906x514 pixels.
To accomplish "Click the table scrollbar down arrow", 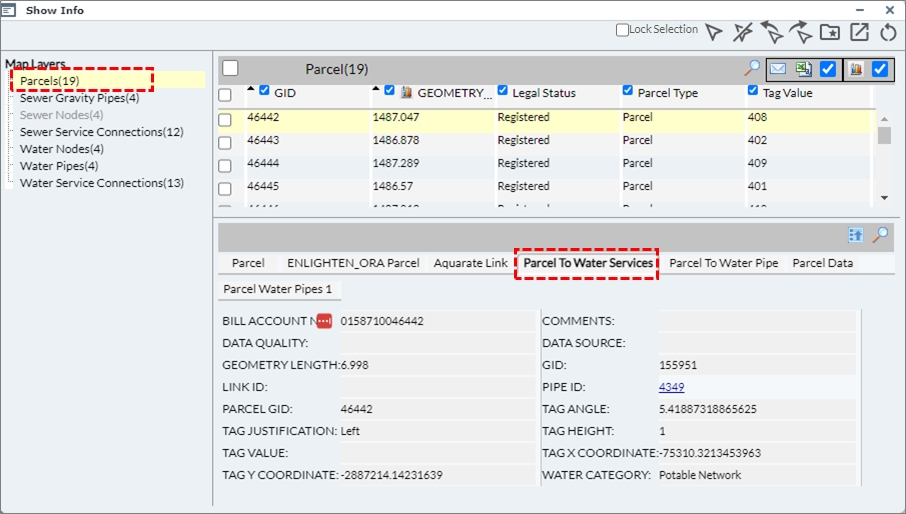I will click(884, 198).
